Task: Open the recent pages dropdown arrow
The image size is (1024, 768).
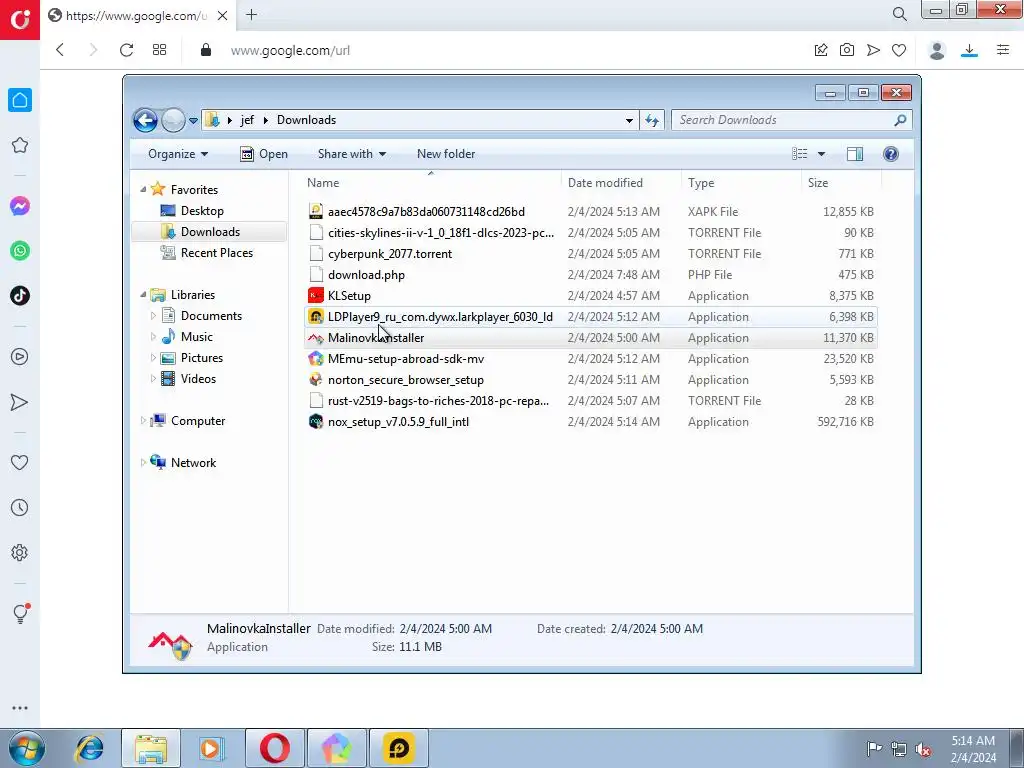Action: pyautogui.click(x=193, y=120)
